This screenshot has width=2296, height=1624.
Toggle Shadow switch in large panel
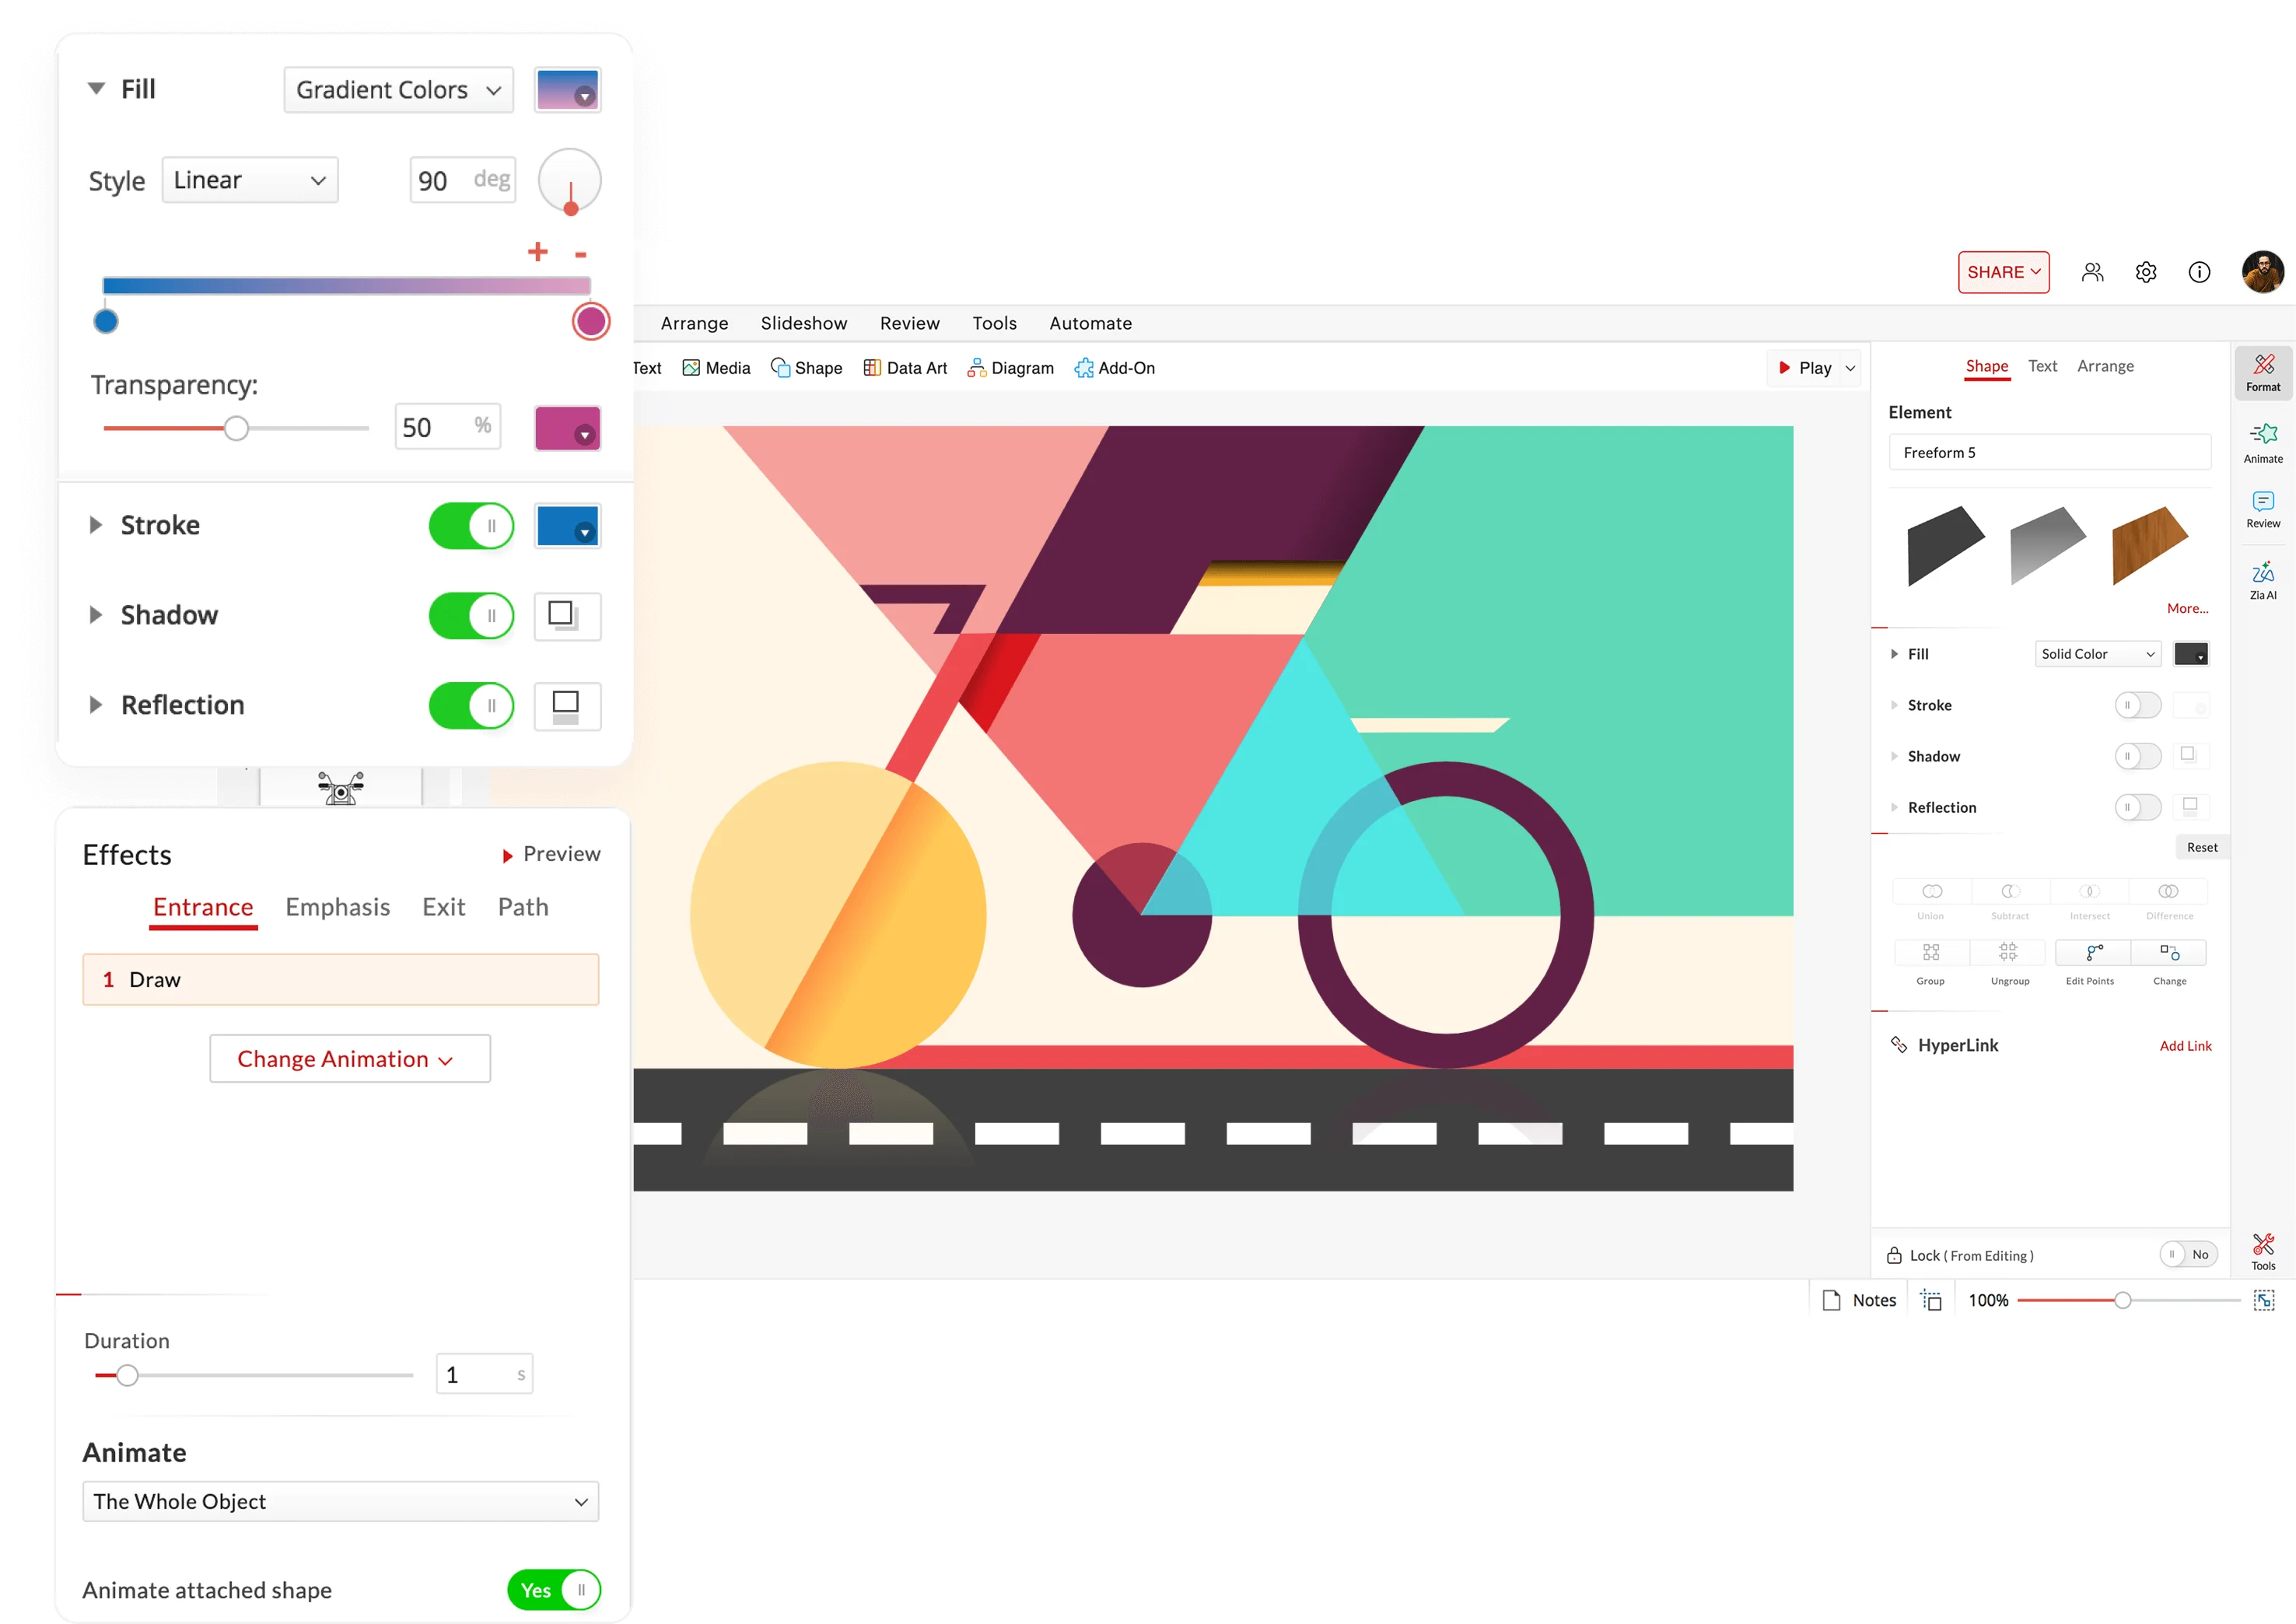tap(471, 616)
